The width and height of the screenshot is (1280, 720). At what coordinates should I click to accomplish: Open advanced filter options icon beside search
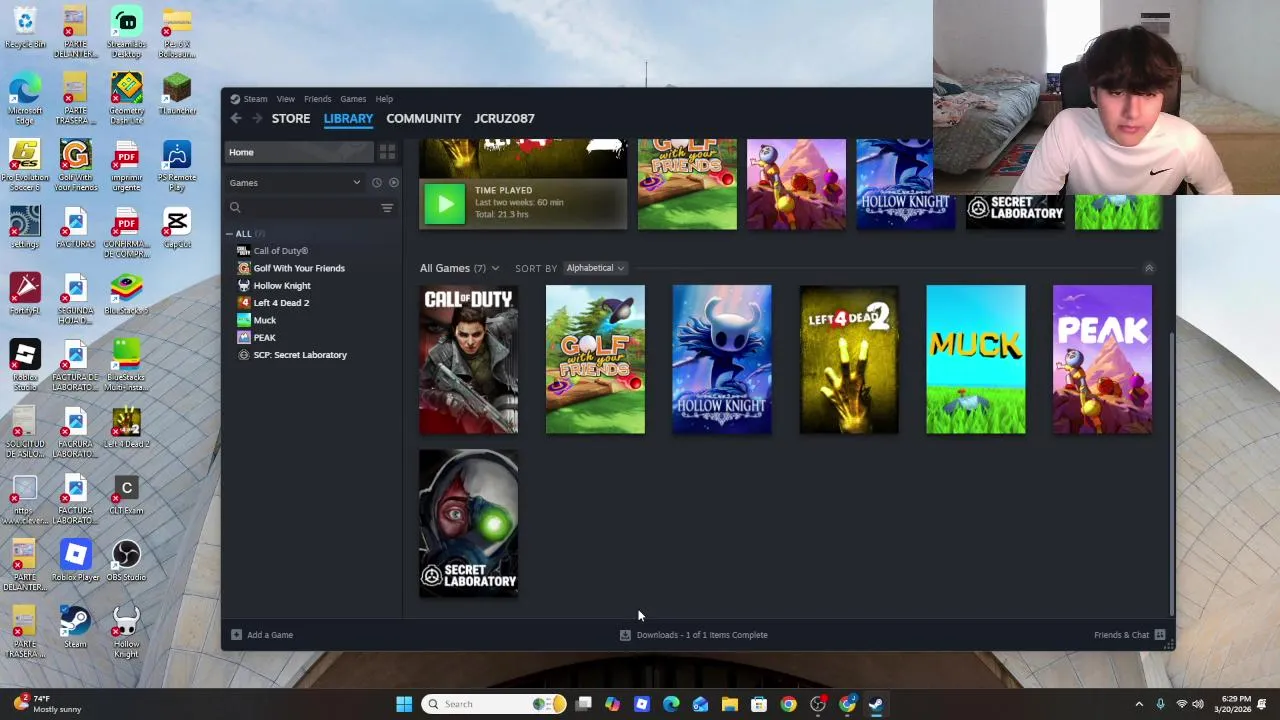(387, 208)
